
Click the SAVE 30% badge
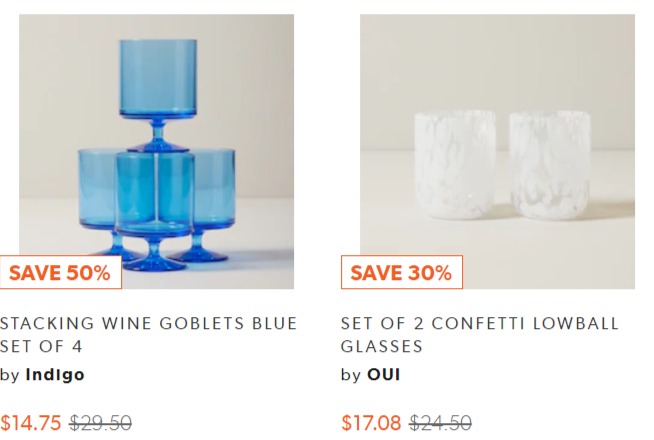tap(401, 272)
